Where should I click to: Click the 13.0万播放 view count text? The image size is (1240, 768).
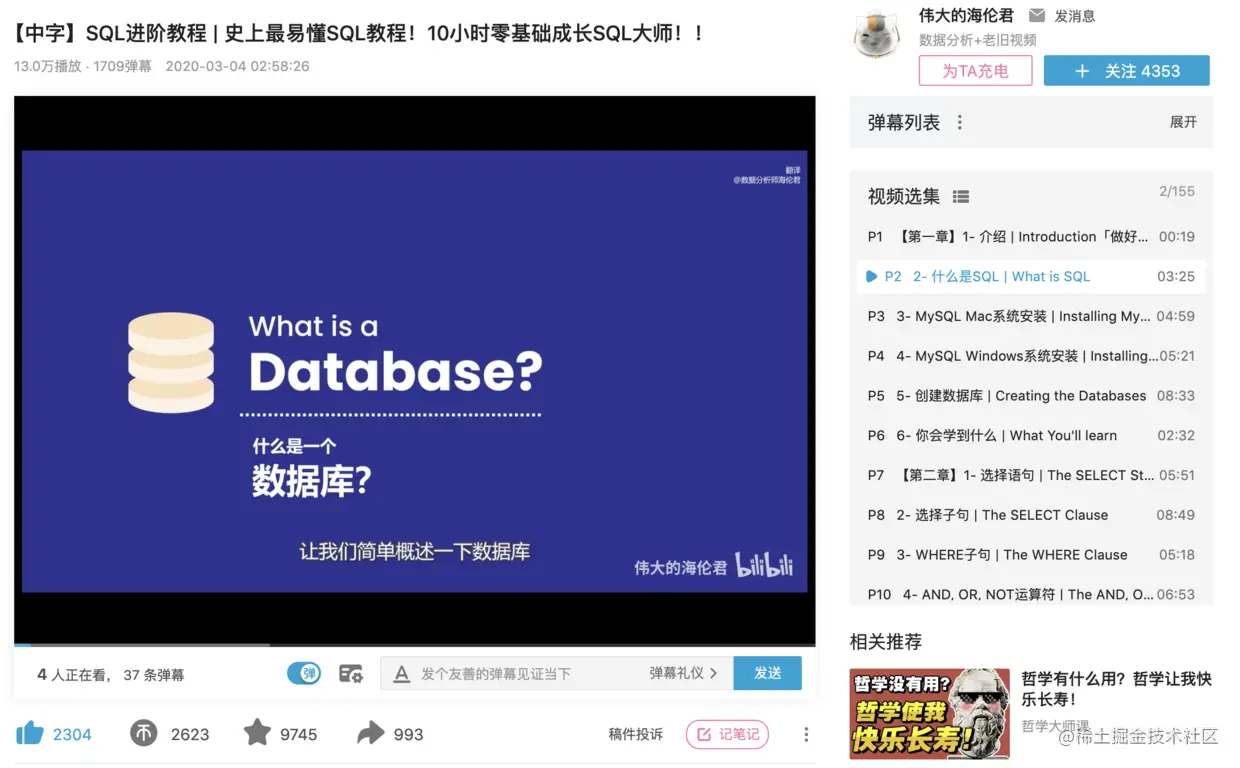pos(48,66)
